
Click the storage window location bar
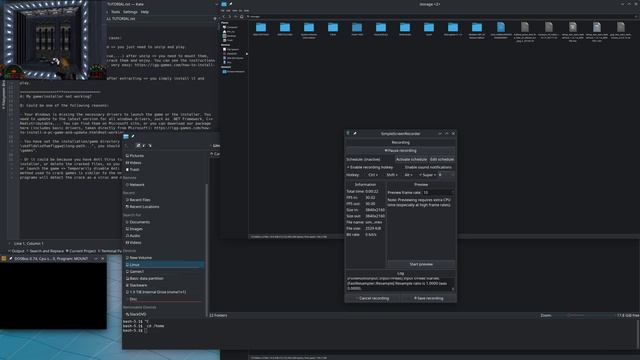[x=441, y=16]
